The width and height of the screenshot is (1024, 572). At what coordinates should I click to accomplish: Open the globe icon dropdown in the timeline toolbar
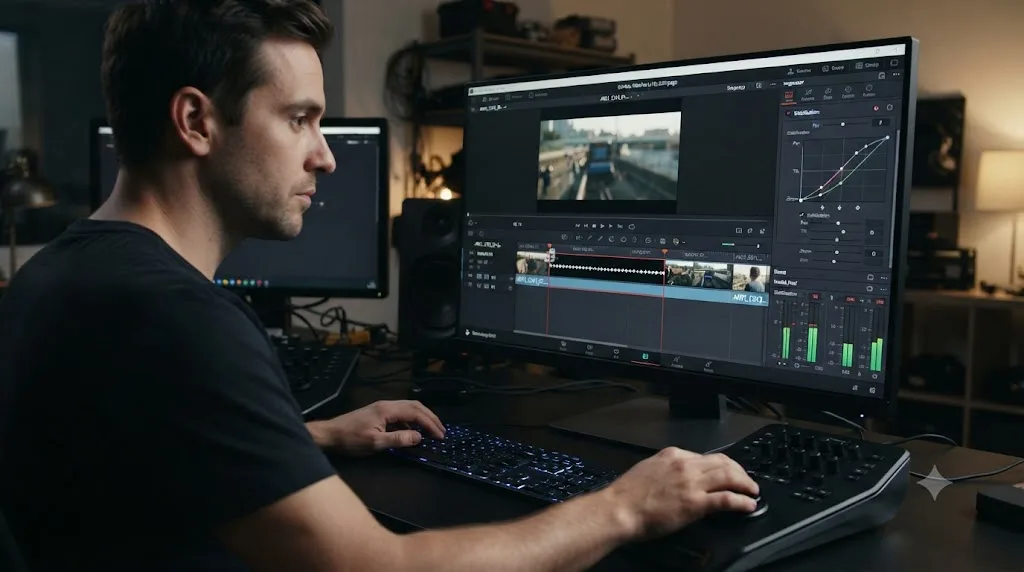[677, 242]
